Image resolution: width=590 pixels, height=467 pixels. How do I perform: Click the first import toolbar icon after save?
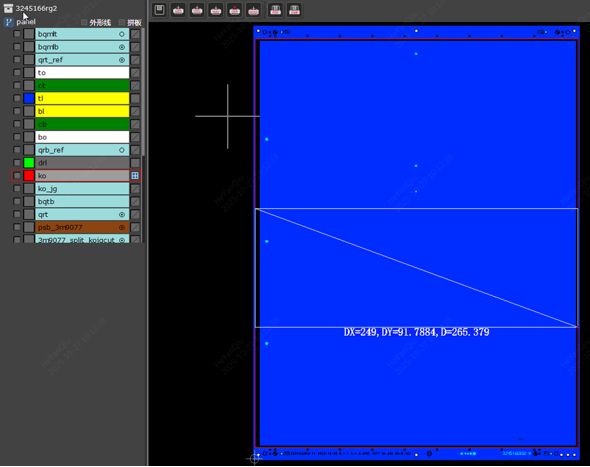coord(178,10)
